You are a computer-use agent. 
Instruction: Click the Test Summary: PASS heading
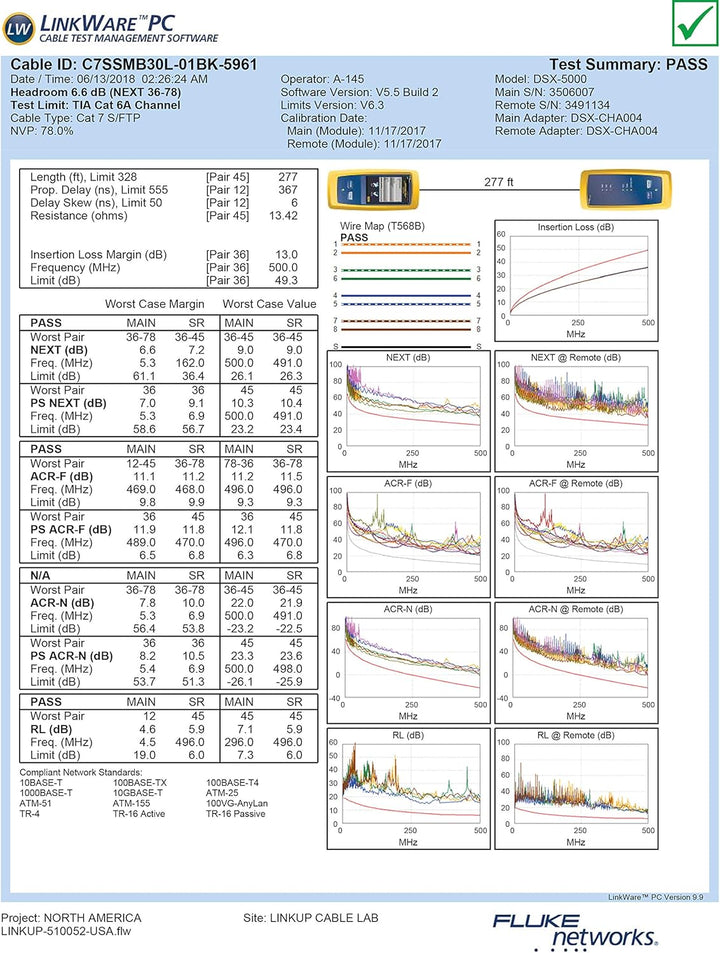pos(628,64)
